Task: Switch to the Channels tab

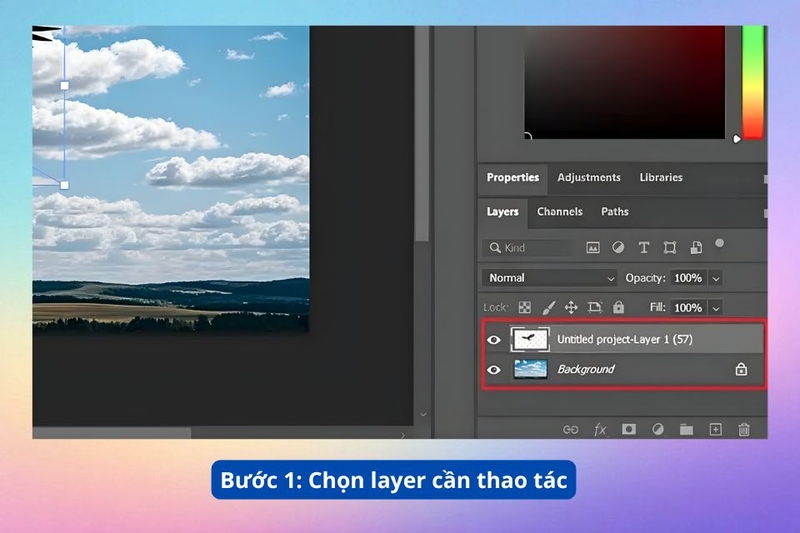Action: tap(560, 212)
